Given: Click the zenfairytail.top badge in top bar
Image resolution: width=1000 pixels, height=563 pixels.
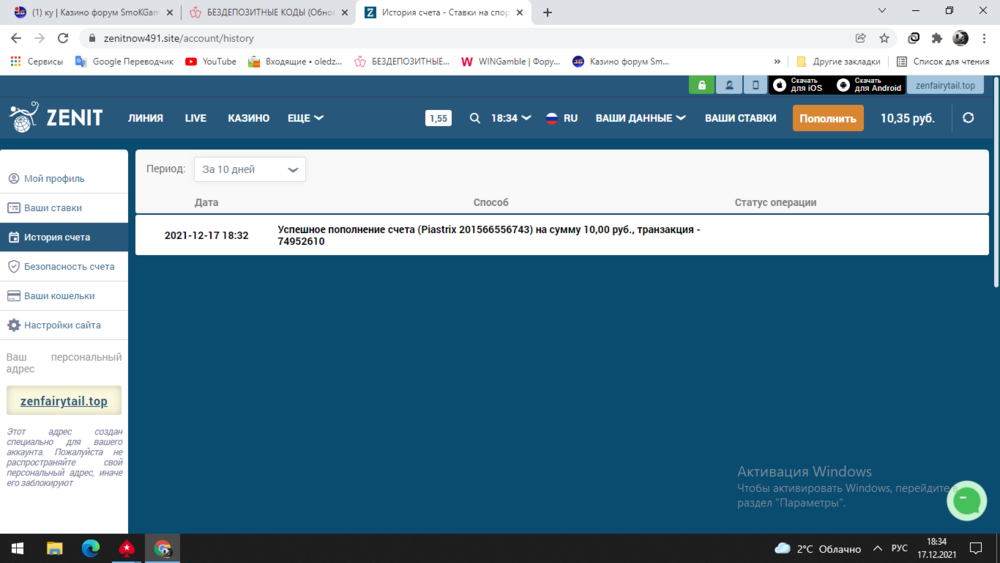Looking at the screenshot, I should tap(945, 85).
